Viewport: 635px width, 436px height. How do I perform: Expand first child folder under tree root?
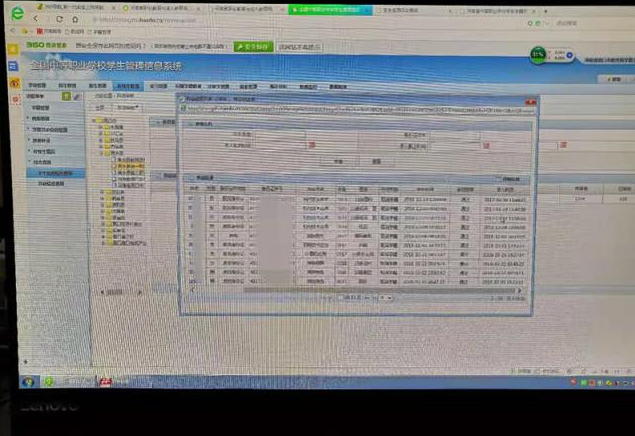coord(101,127)
